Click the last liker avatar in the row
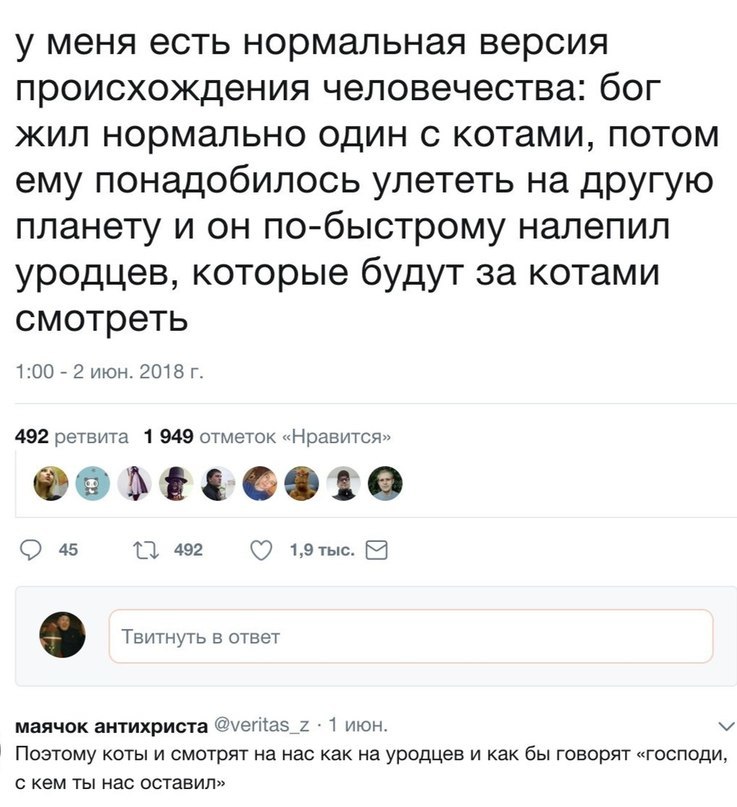 385,483
